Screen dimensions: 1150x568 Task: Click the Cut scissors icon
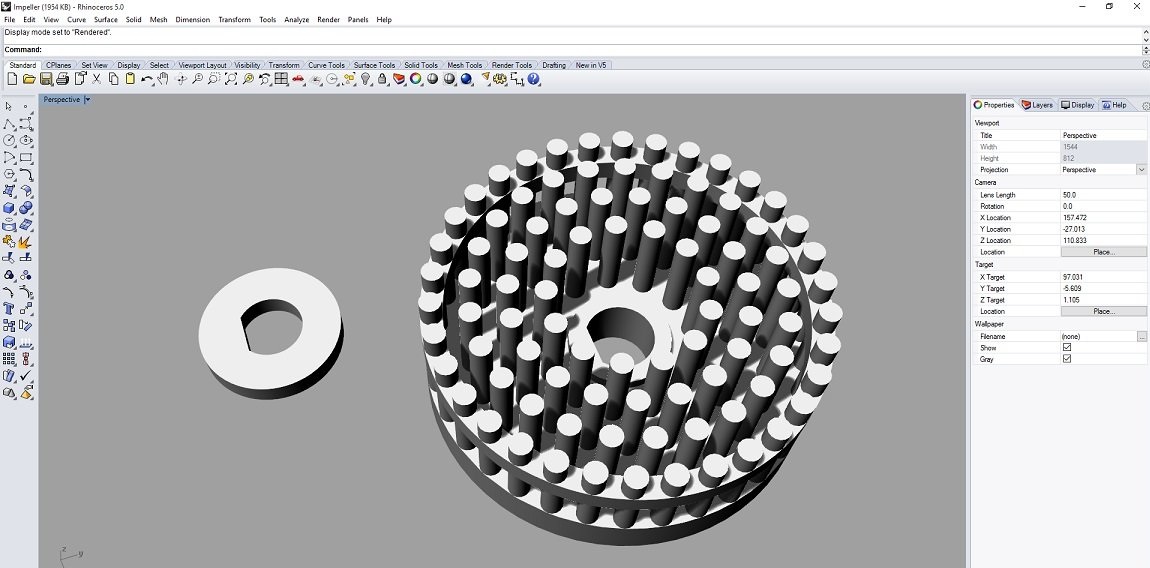[96, 79]
